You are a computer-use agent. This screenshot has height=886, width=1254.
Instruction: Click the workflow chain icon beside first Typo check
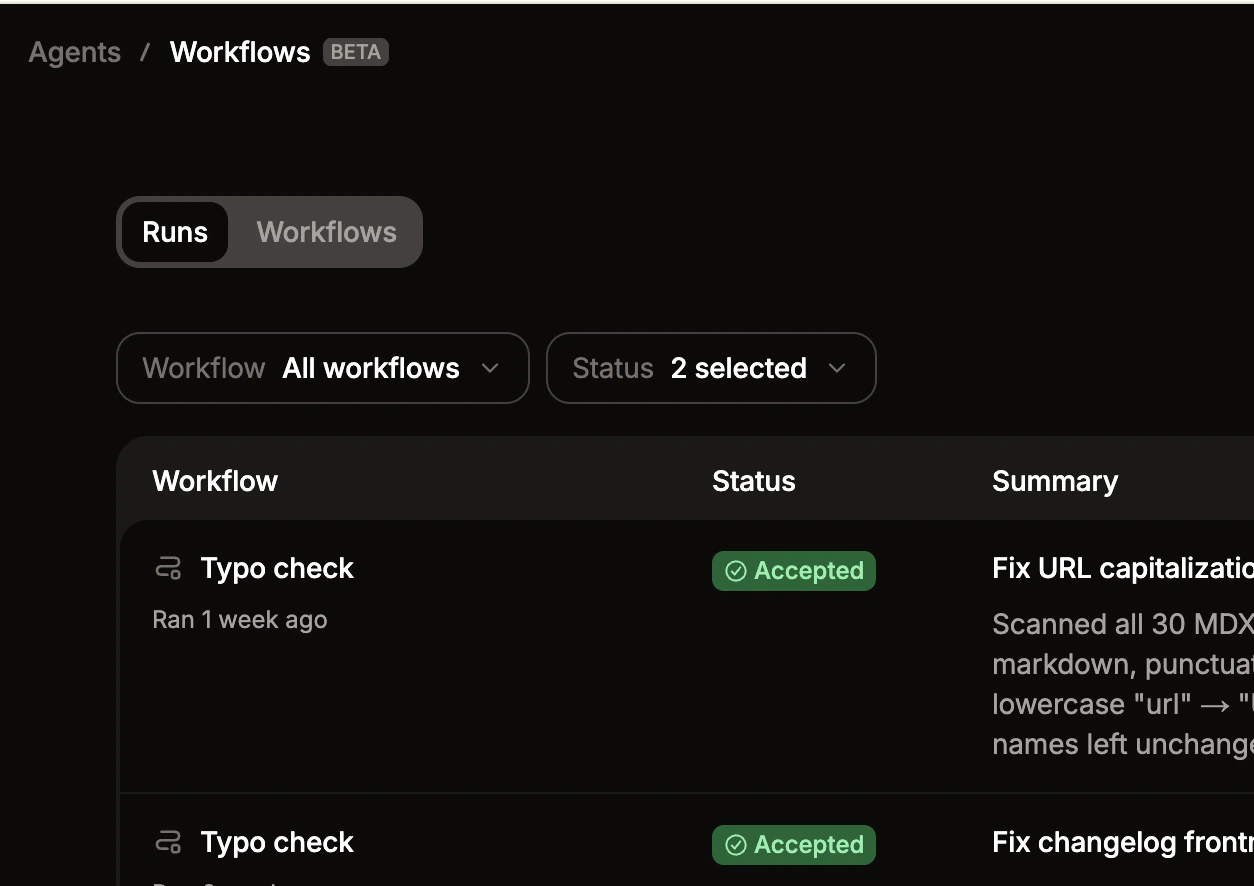(x=168, y=567)
